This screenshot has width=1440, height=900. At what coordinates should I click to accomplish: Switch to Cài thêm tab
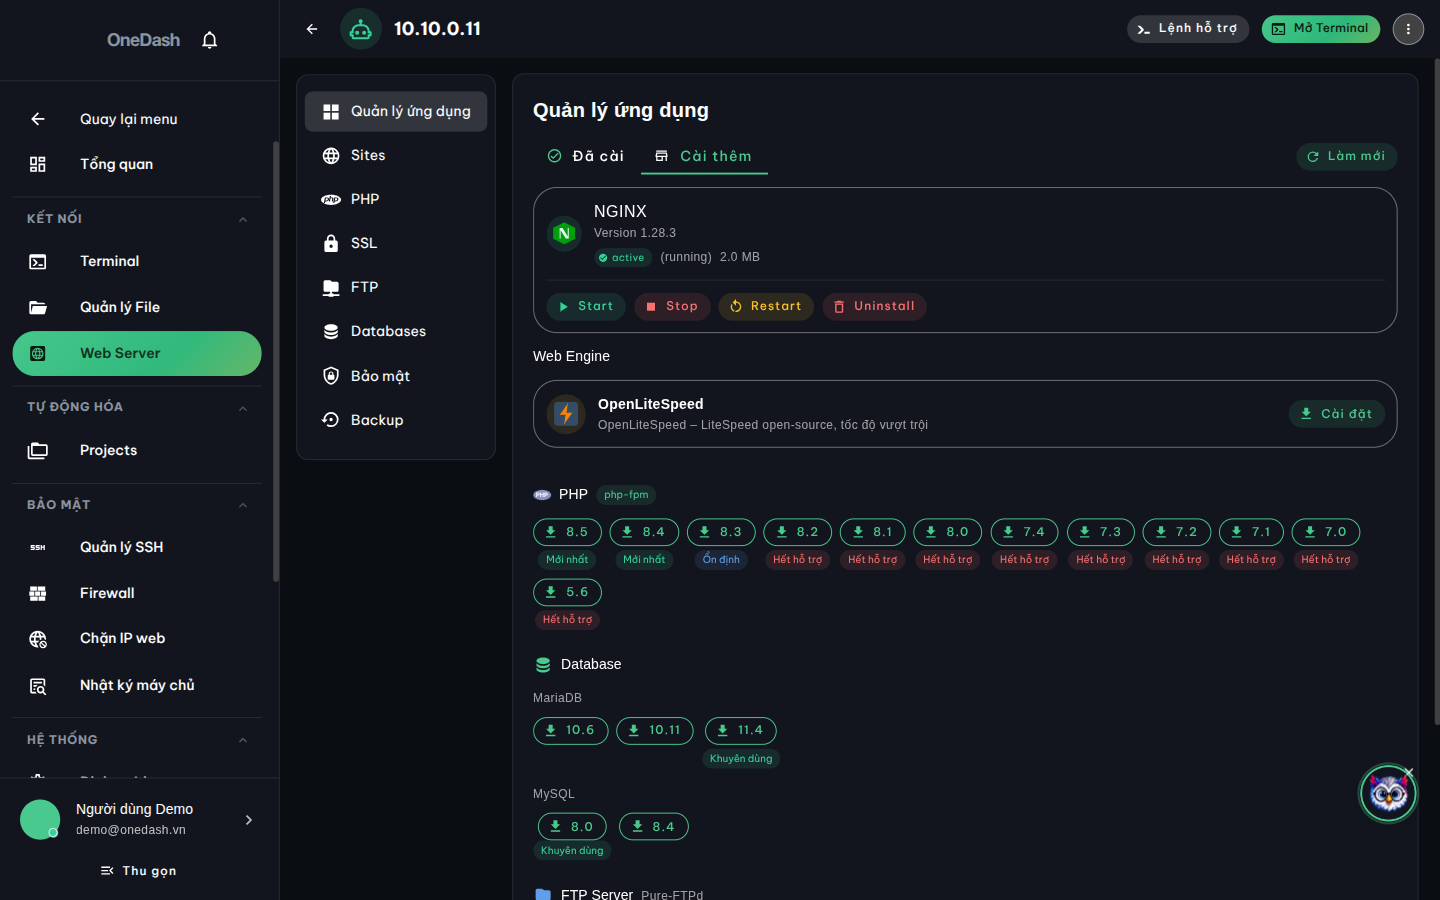point(704,156)
